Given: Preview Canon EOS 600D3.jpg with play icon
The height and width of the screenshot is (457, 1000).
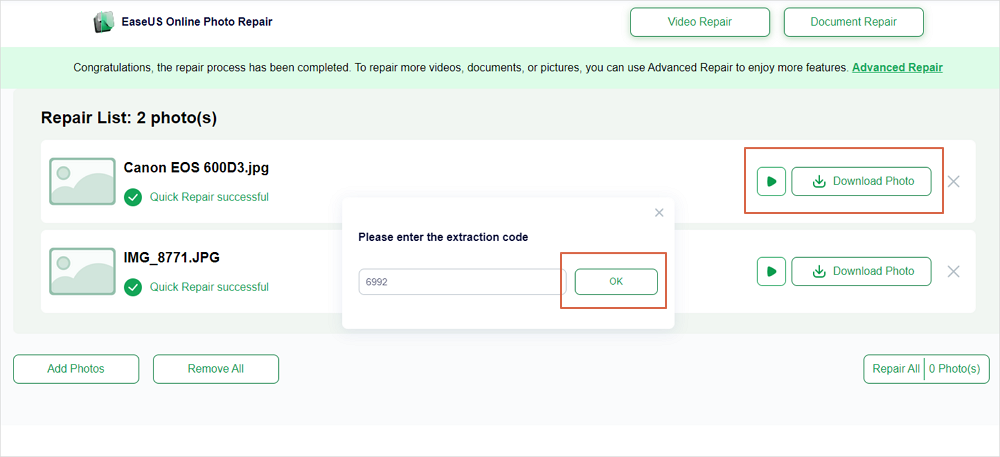Looking at the screenshot, I should coord(771,182).
